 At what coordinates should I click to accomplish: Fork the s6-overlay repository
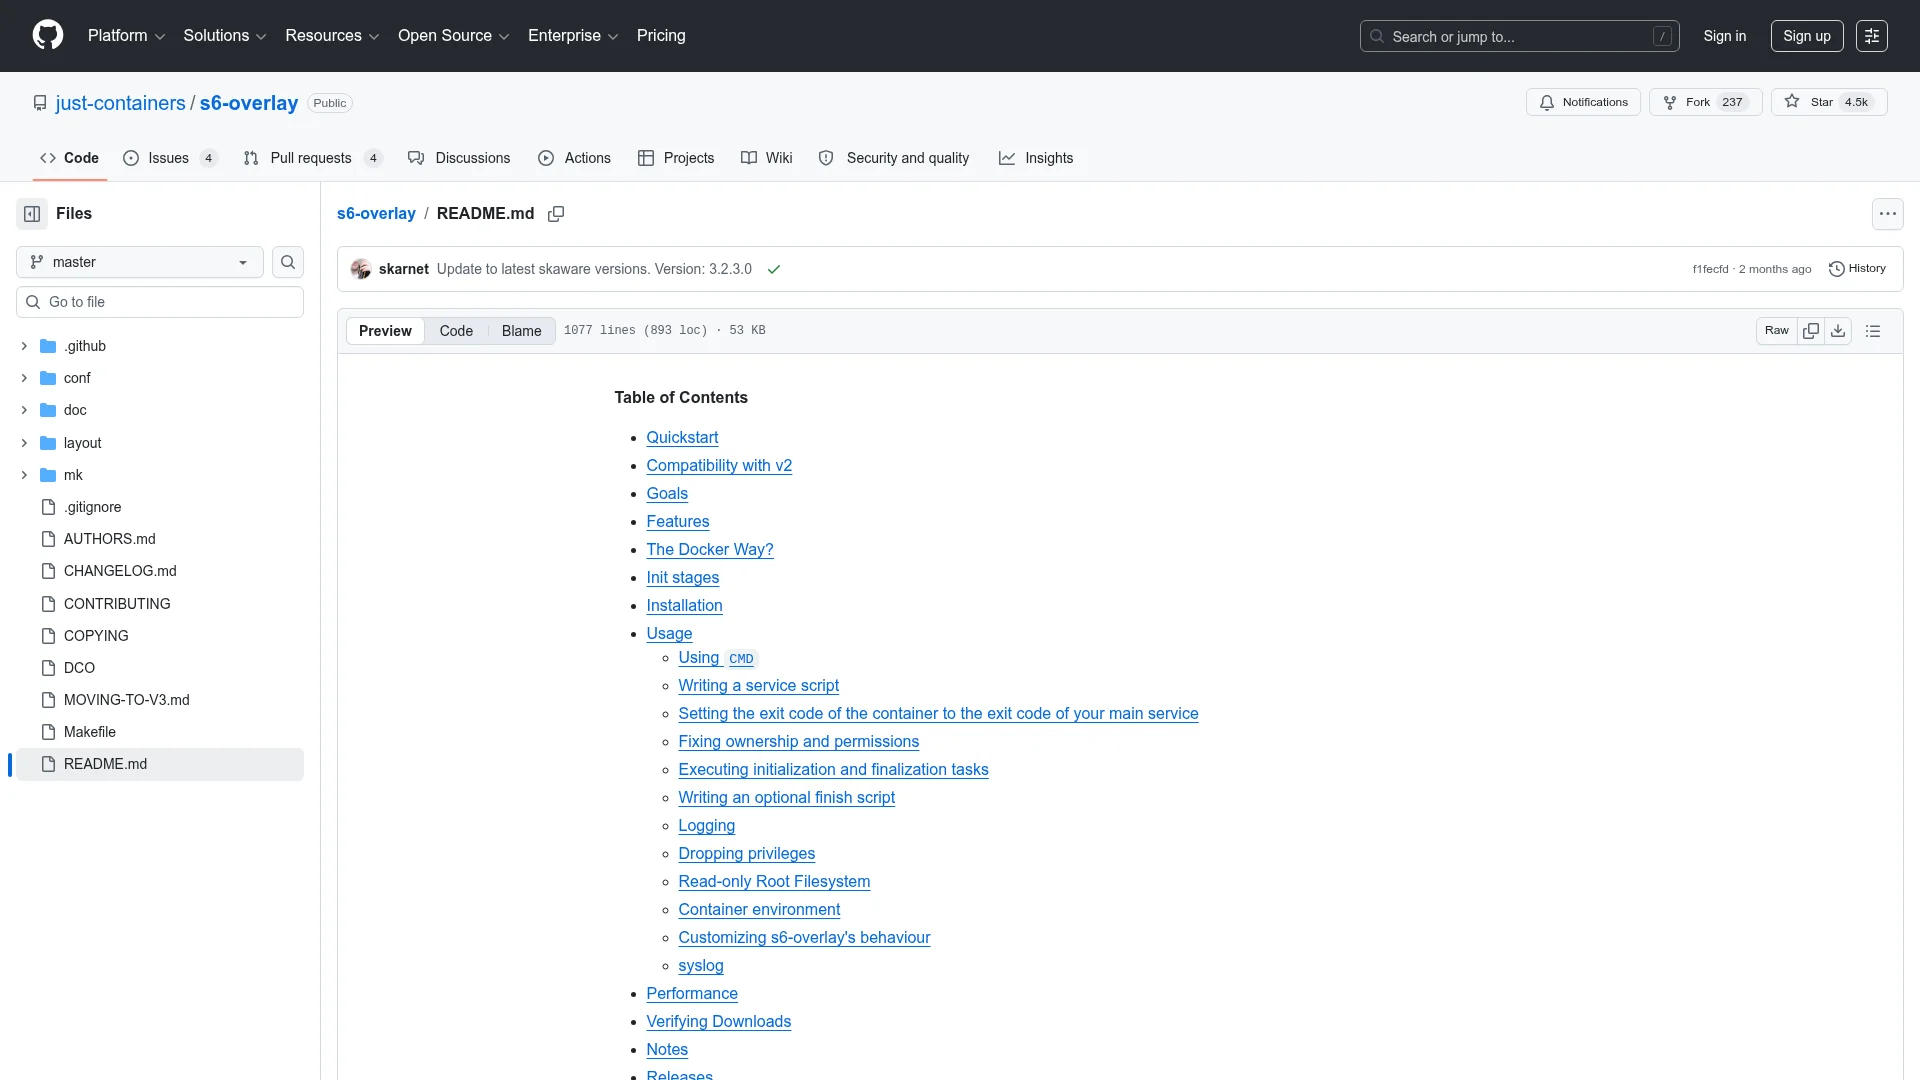pos(1705,102)
